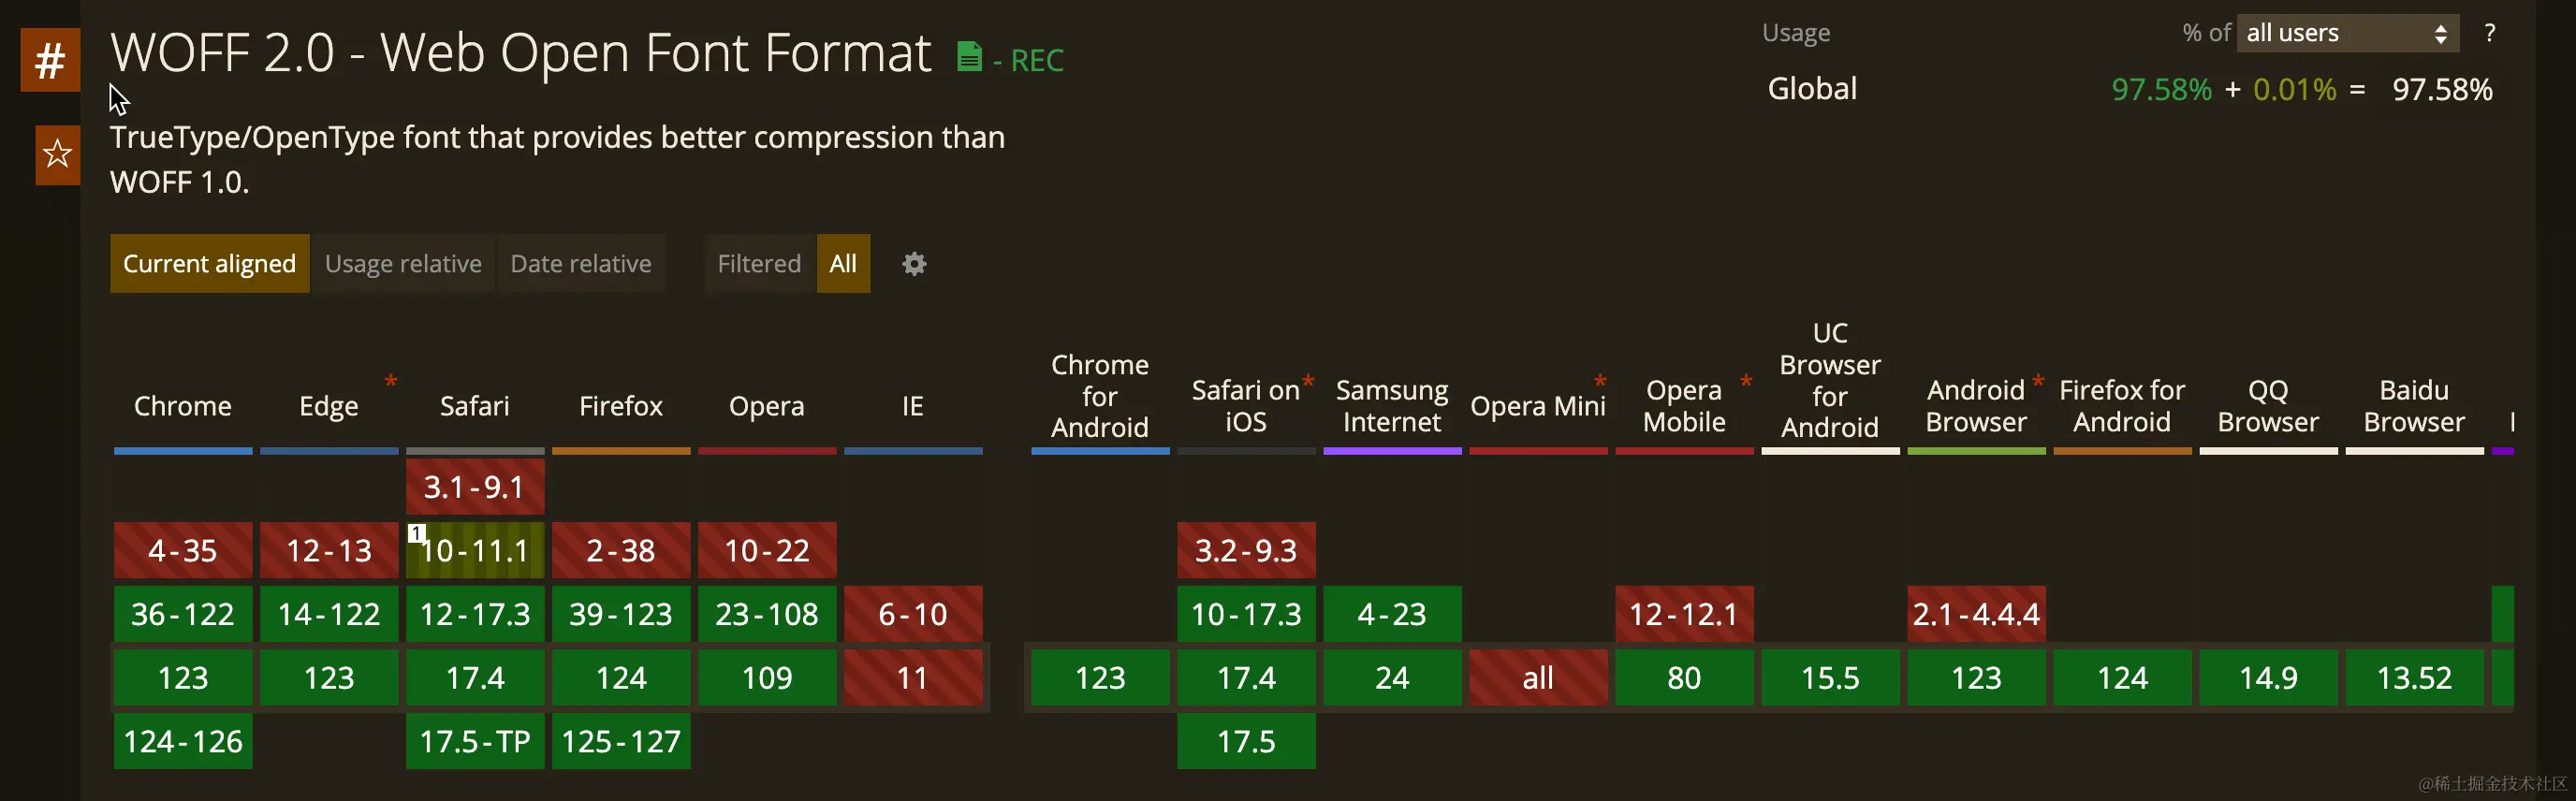Click the Opera Mini asterisk note
Screen dimensions: 2576x801
point(1600,381)
